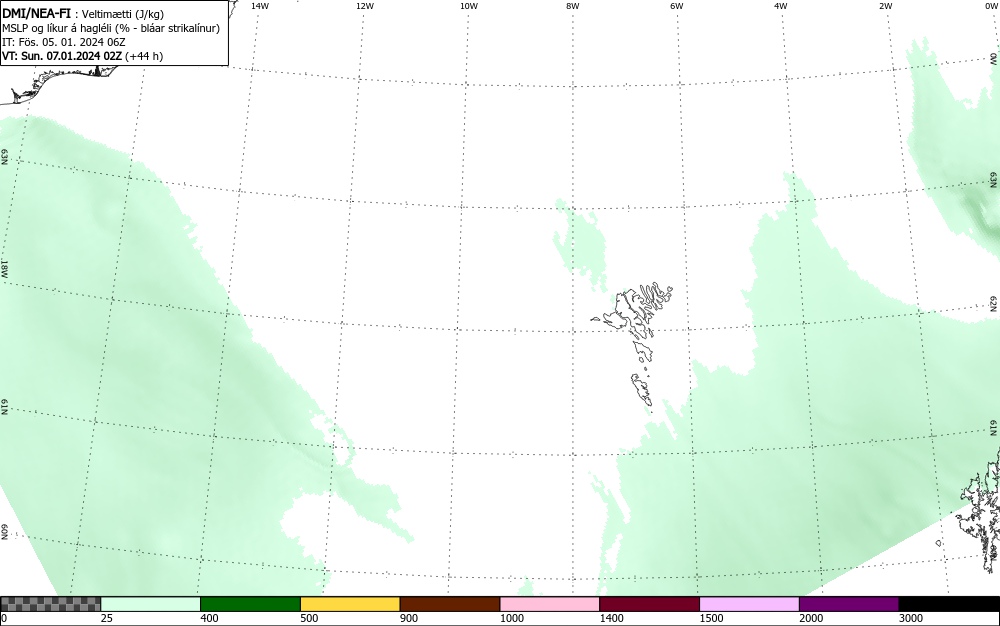
Task: Click the purple 2000–3000 legend swatch
Action: coord(849,604)
